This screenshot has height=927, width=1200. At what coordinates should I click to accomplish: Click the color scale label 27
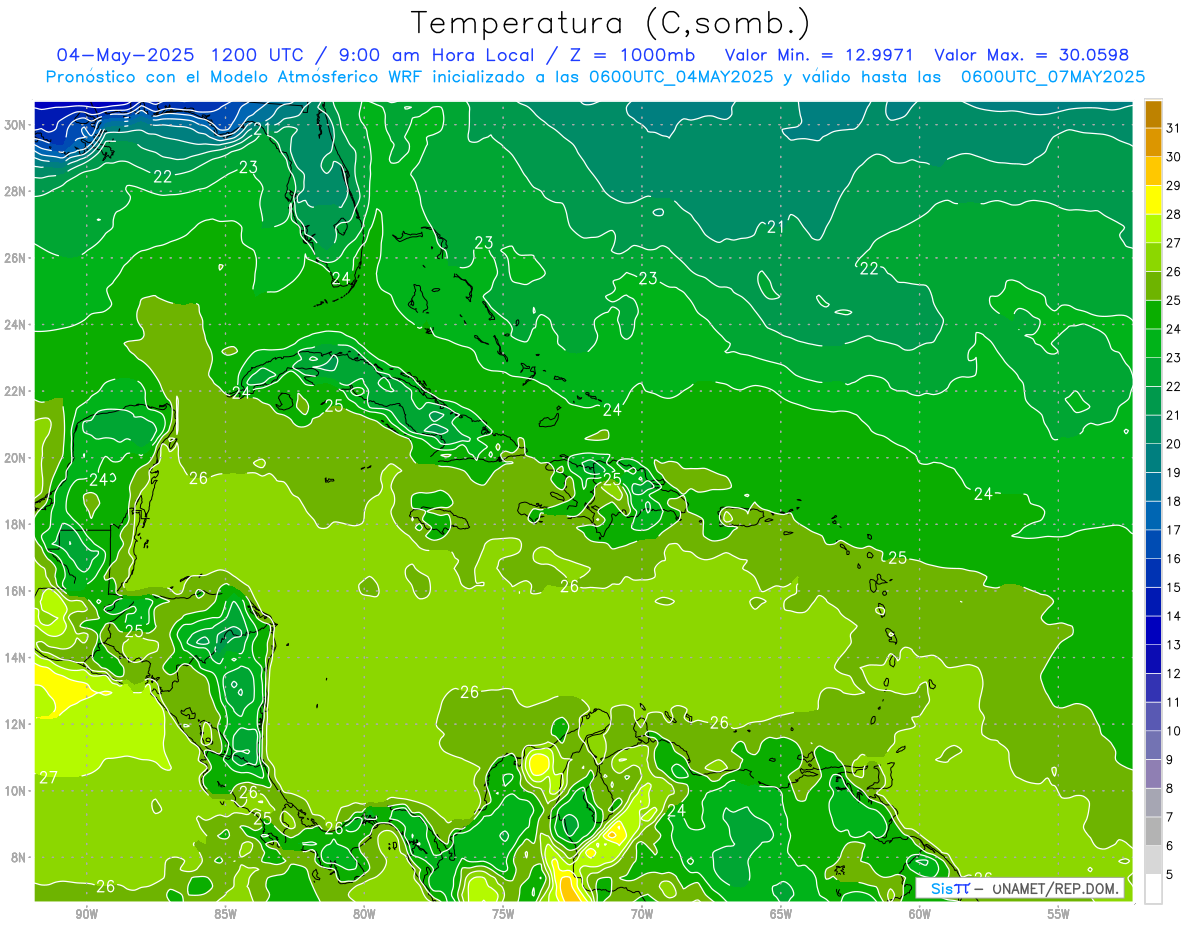pos(1174,243)
